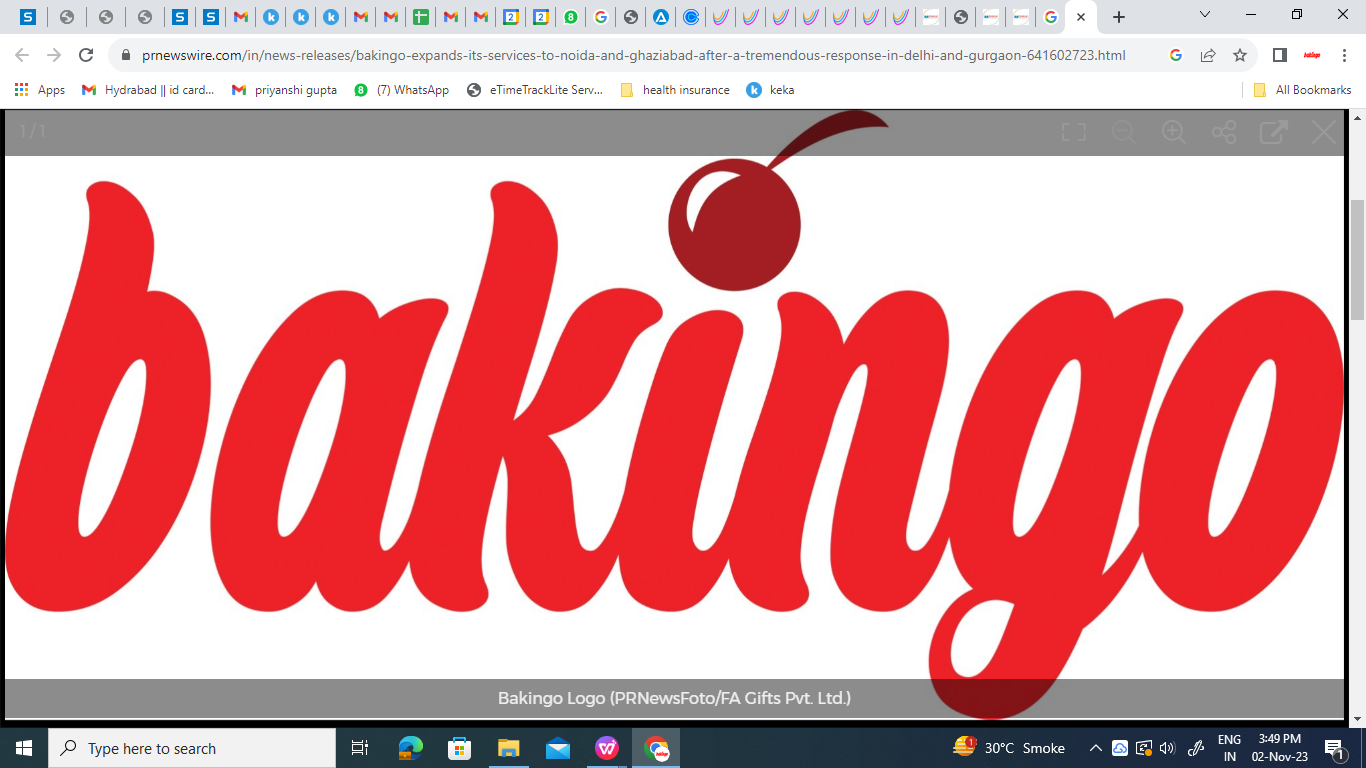This screenshot has width=1366, height=768.
Task: Click the Bakingo Logo caption text
Action: point(674,698)
